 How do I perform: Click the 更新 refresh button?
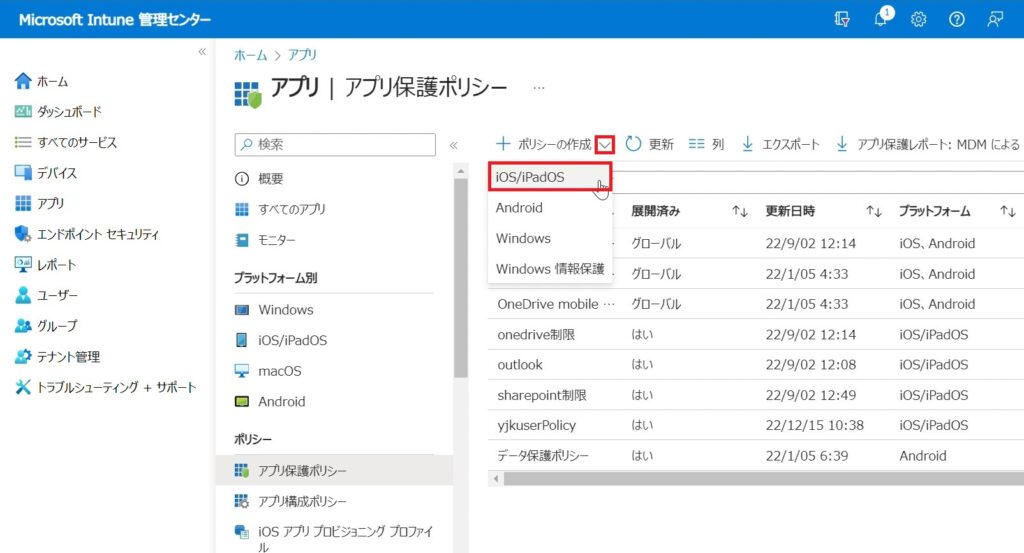coord(649,144)
